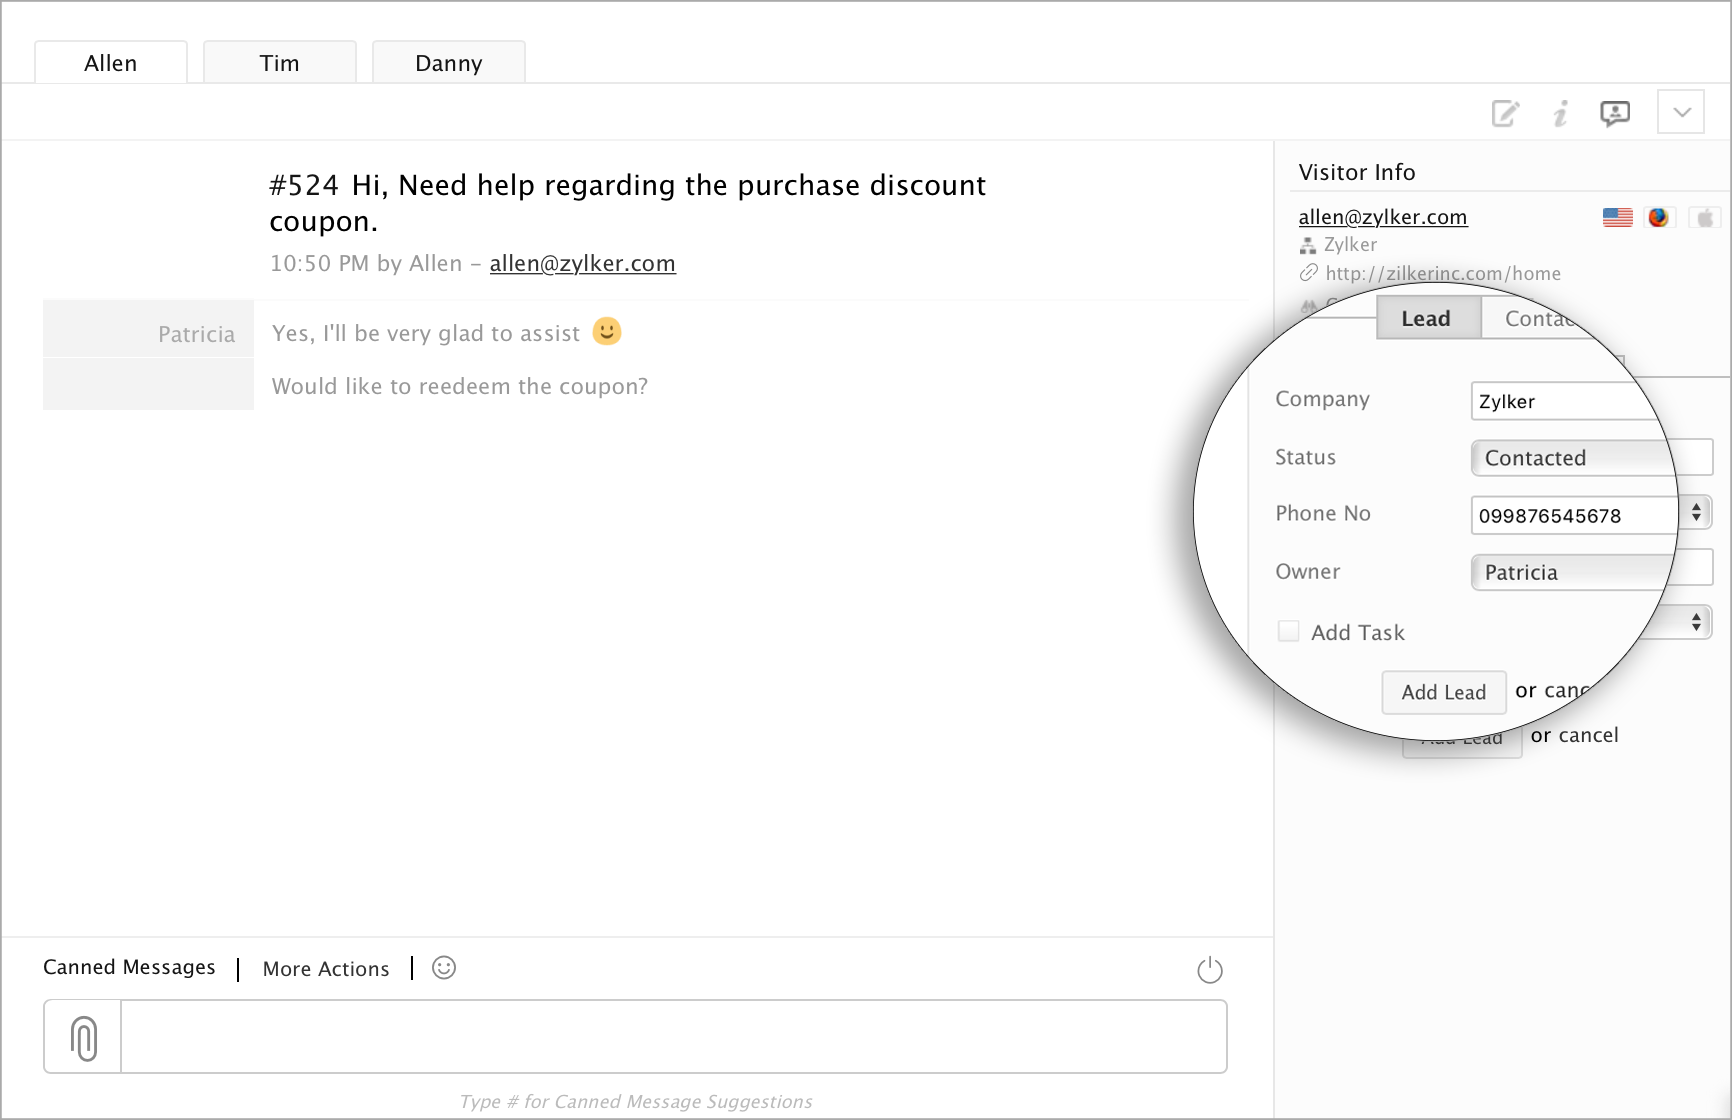Click the stepper arrows beside the phone field
The height and width of the screenshot is (1120, 1732).
[x=1696, y=513]
